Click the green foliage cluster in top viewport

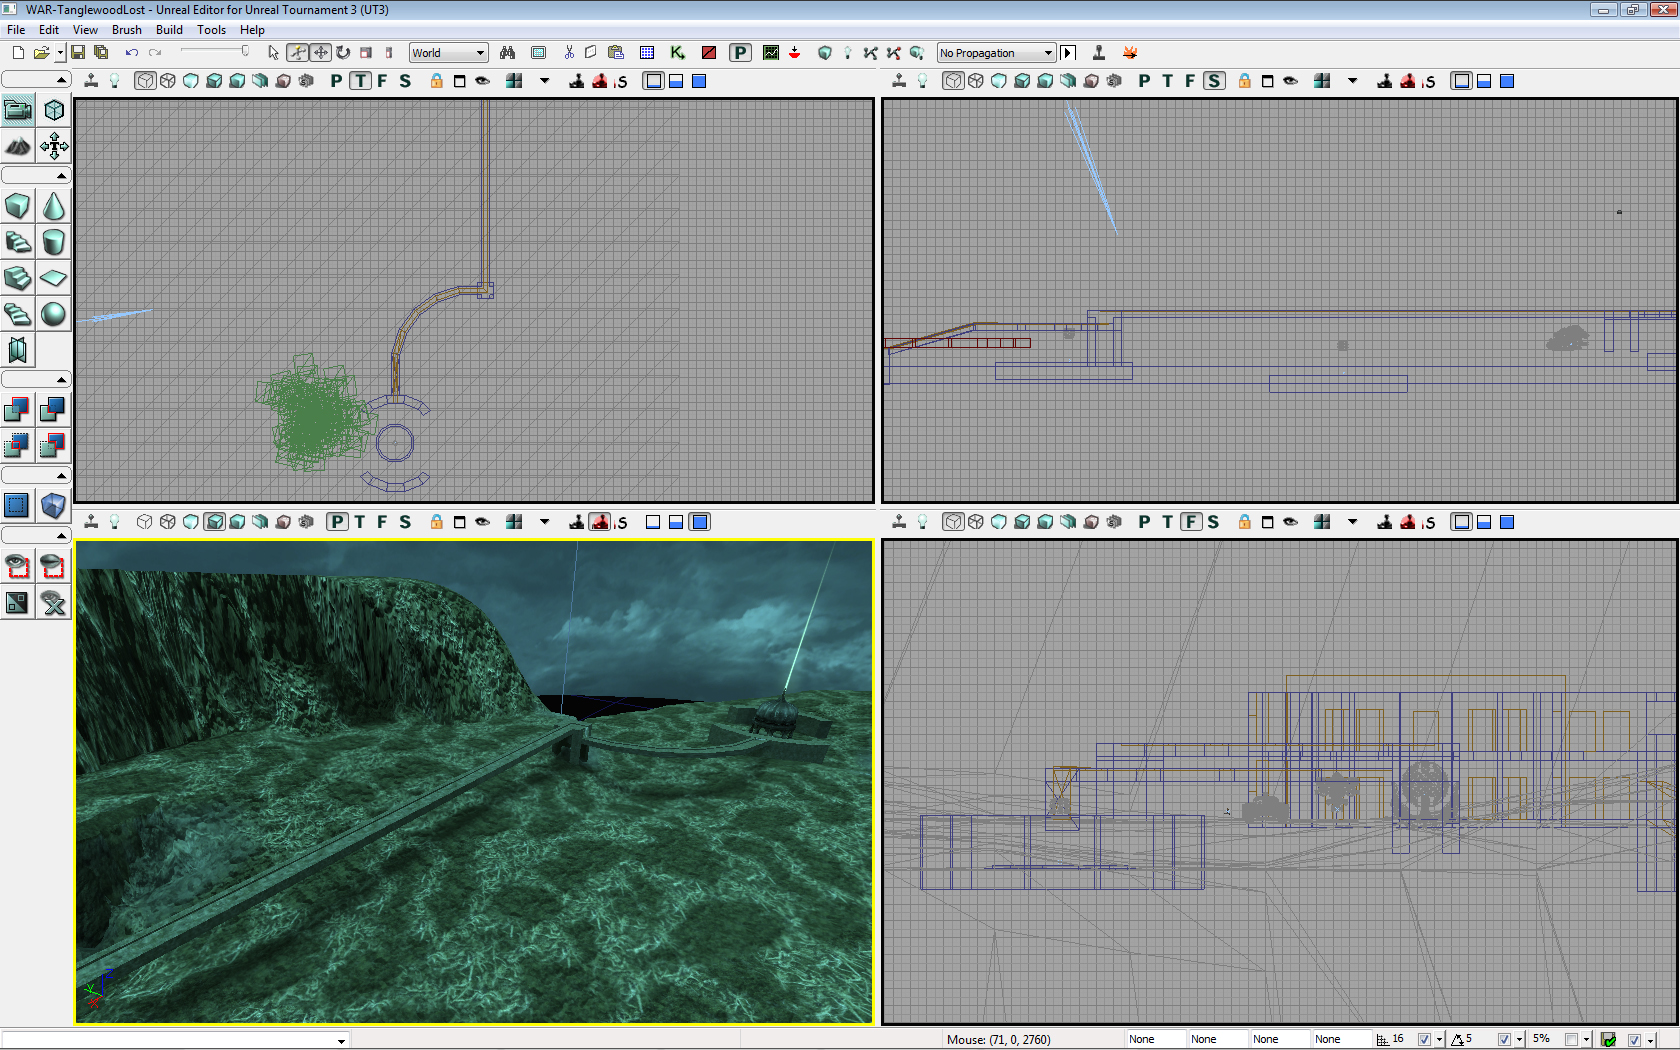(x=315, y=413)
